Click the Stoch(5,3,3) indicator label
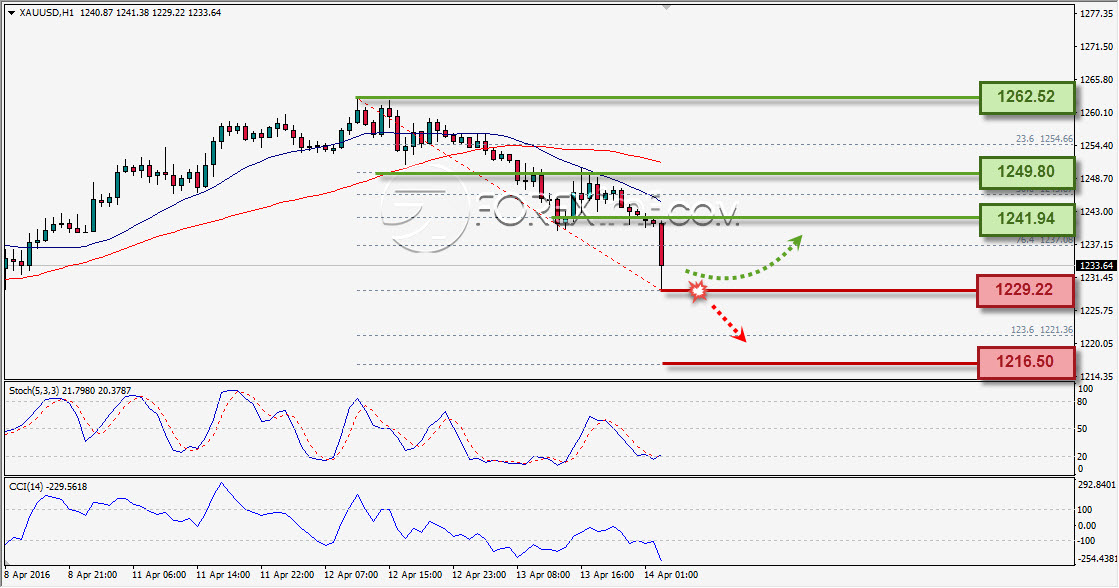This screenshot has width=1119, height=588. 70,390
